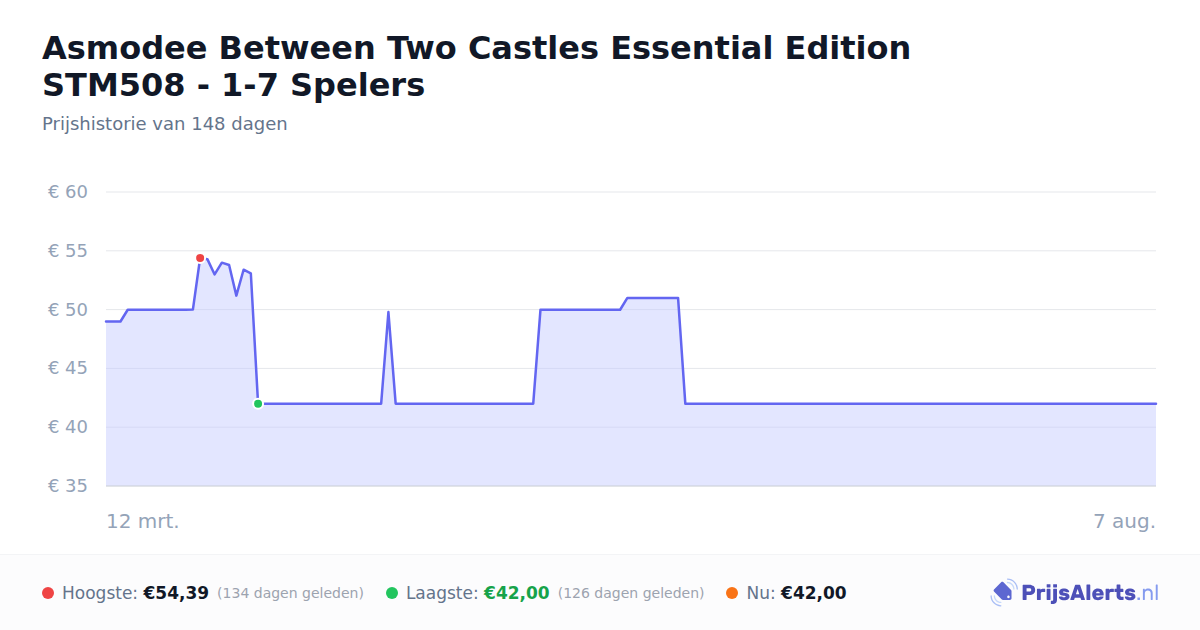Click the product title Asmodee Between Two Castles
Screen dimensions: 1200x630
point(476,66)
